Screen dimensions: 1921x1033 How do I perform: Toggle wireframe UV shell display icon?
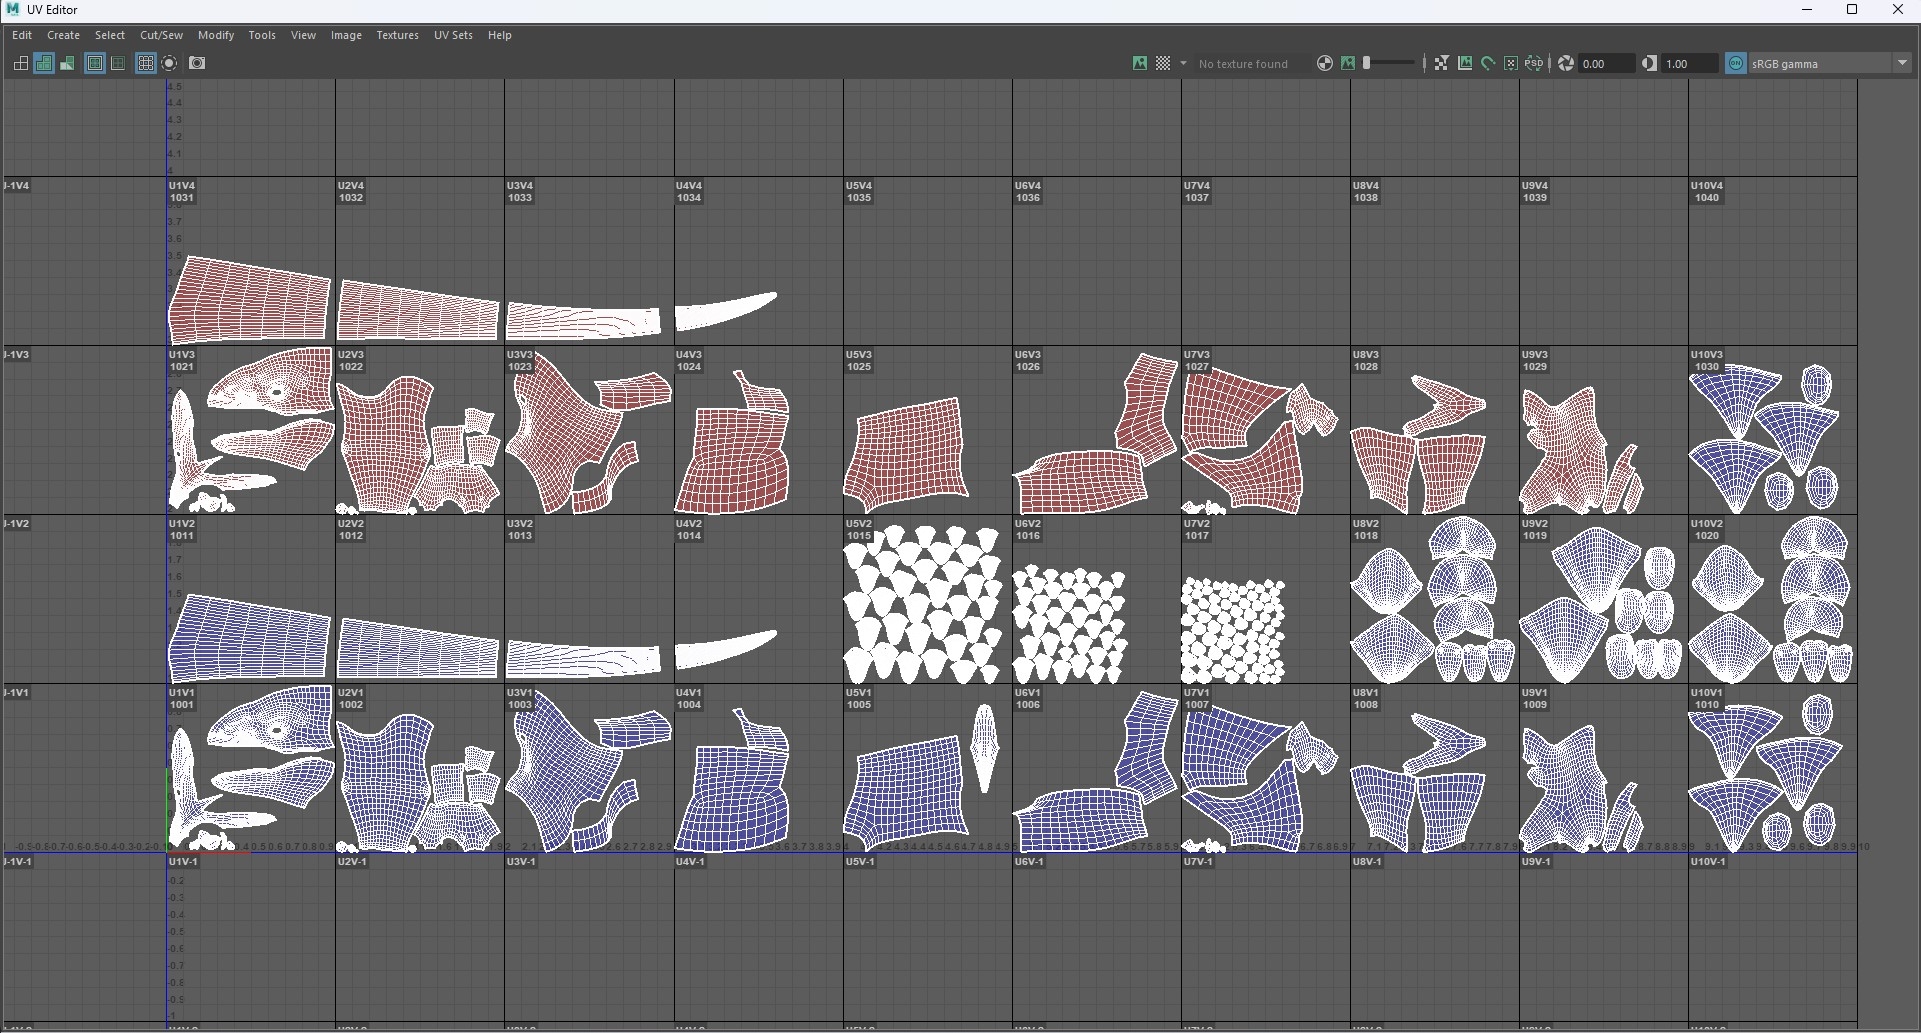pos(20,63)
